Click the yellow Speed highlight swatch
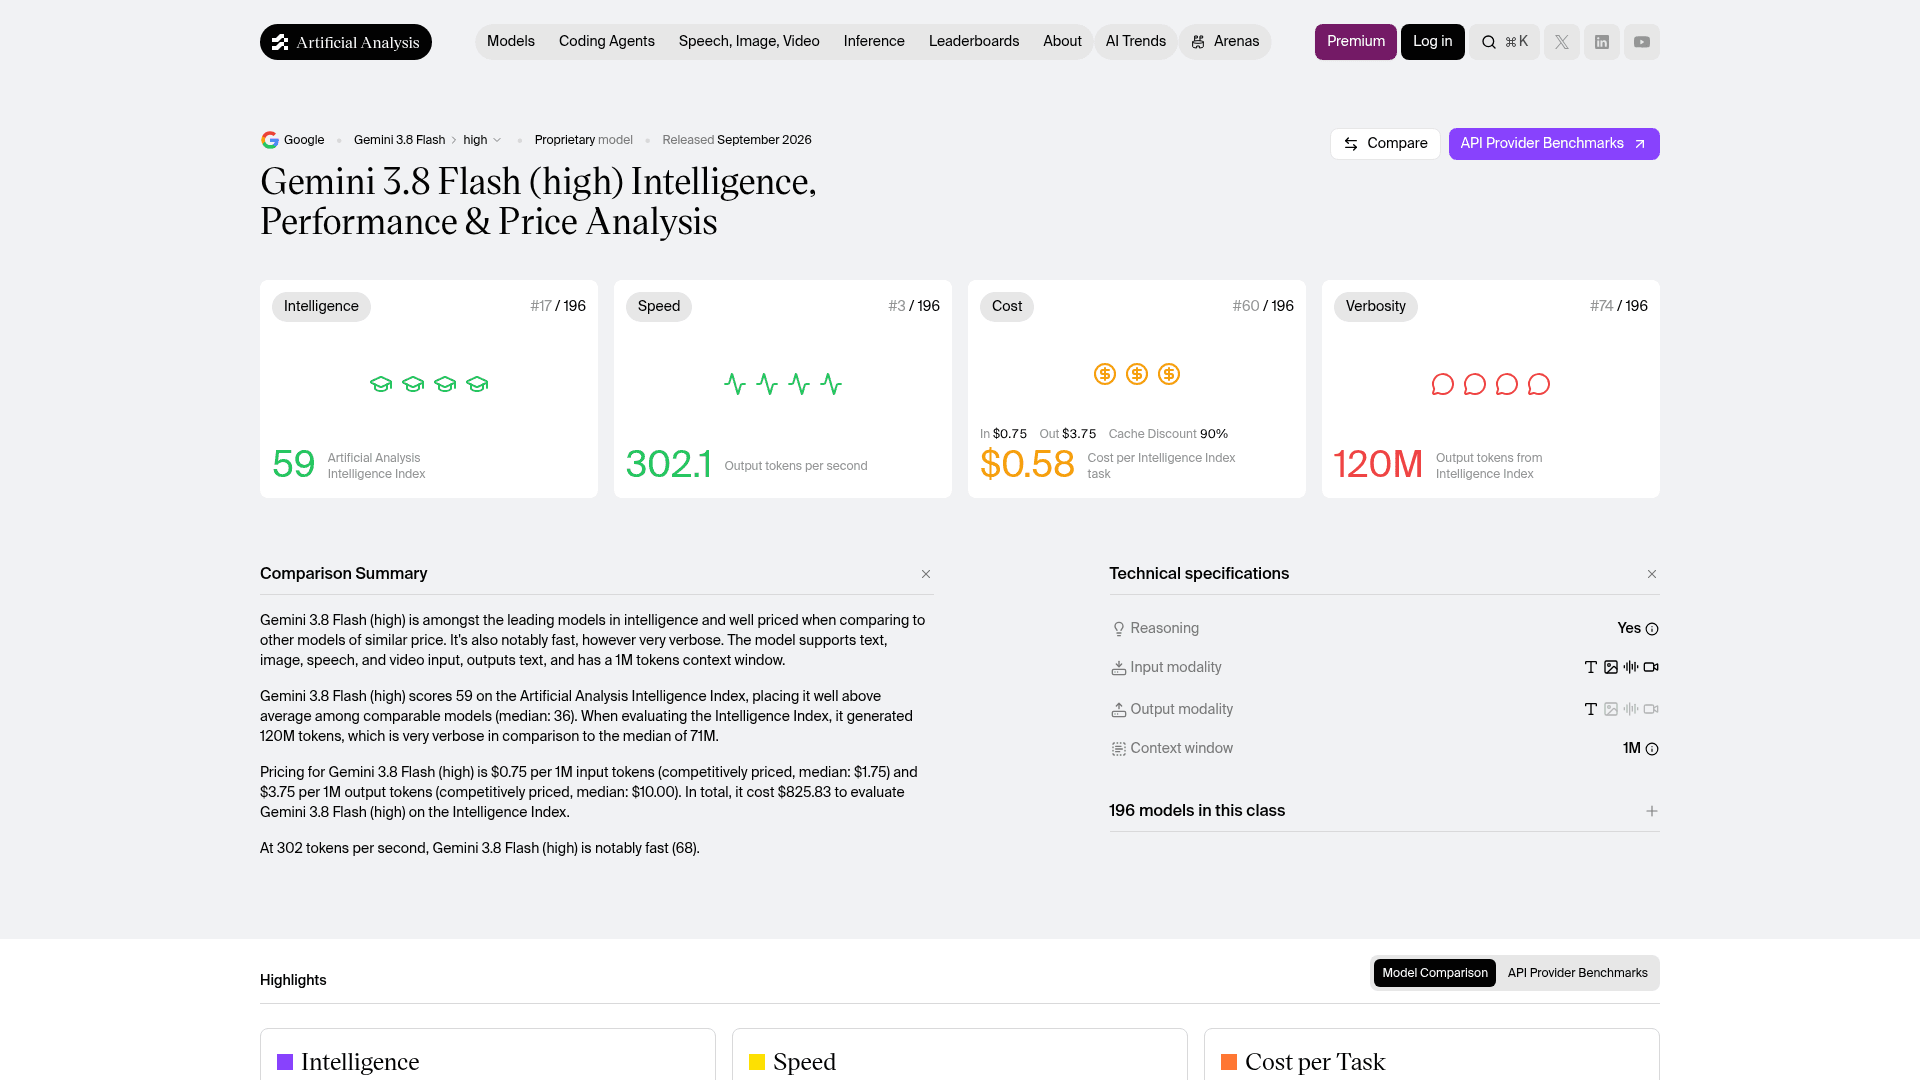This screenshot has width=1920, height=1080. click(x=757, y=1062)
